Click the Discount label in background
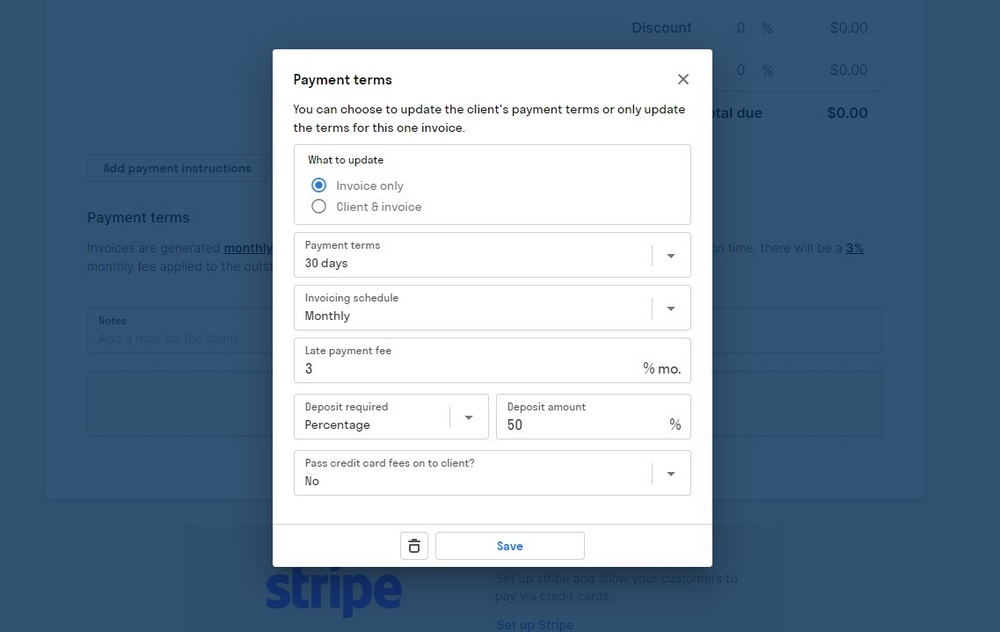The width and height of the screenshot is (1000, 632). 661,28
